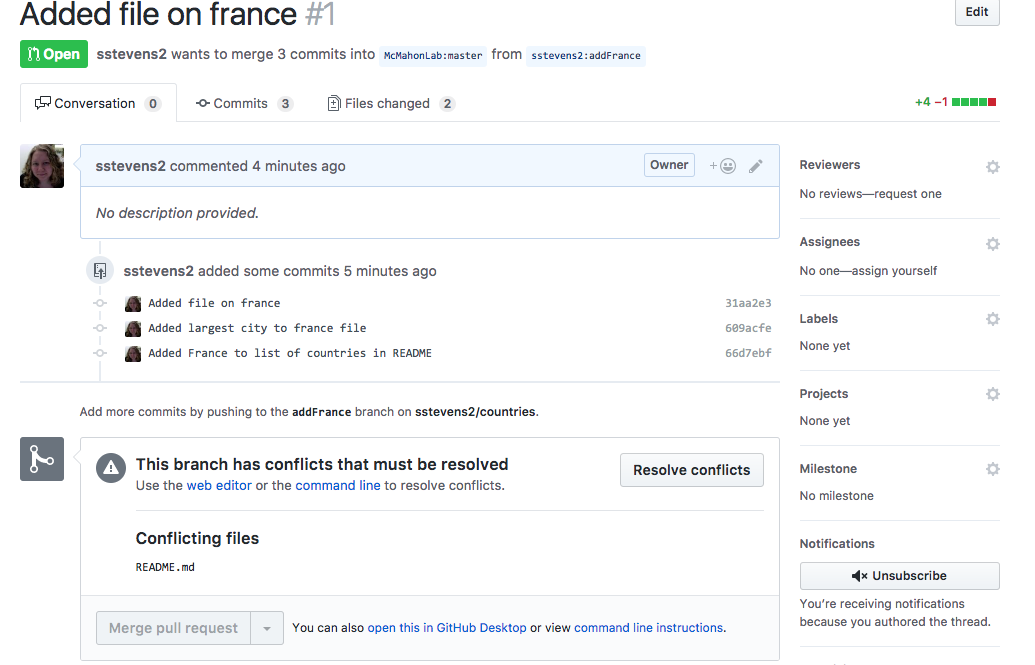The width and height of the screenshot is (1035, 665).
Task: Expand the Merge pull request dropdown arrow
Action: click(x=267, y=628)
